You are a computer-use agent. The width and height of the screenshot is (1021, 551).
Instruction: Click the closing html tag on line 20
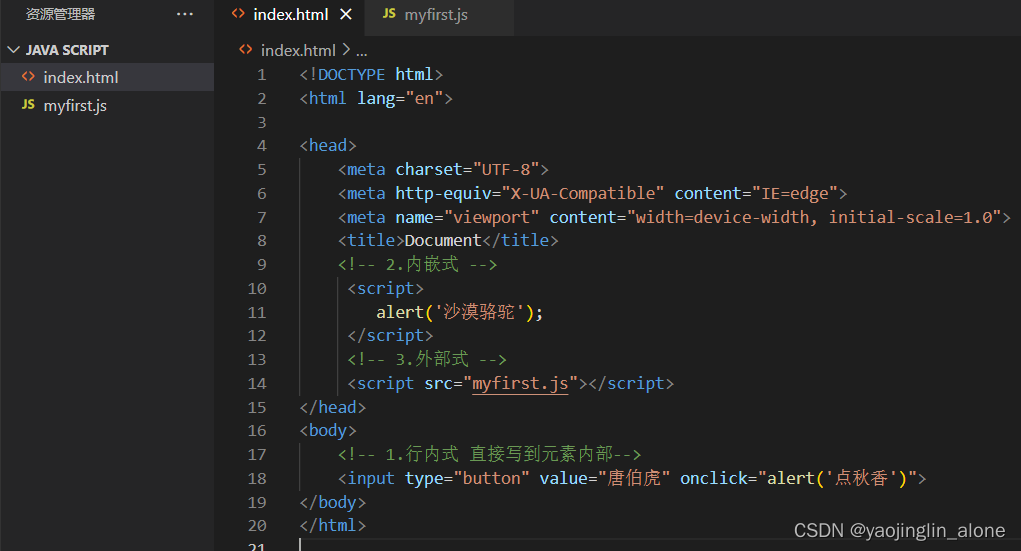coord(333,526)
